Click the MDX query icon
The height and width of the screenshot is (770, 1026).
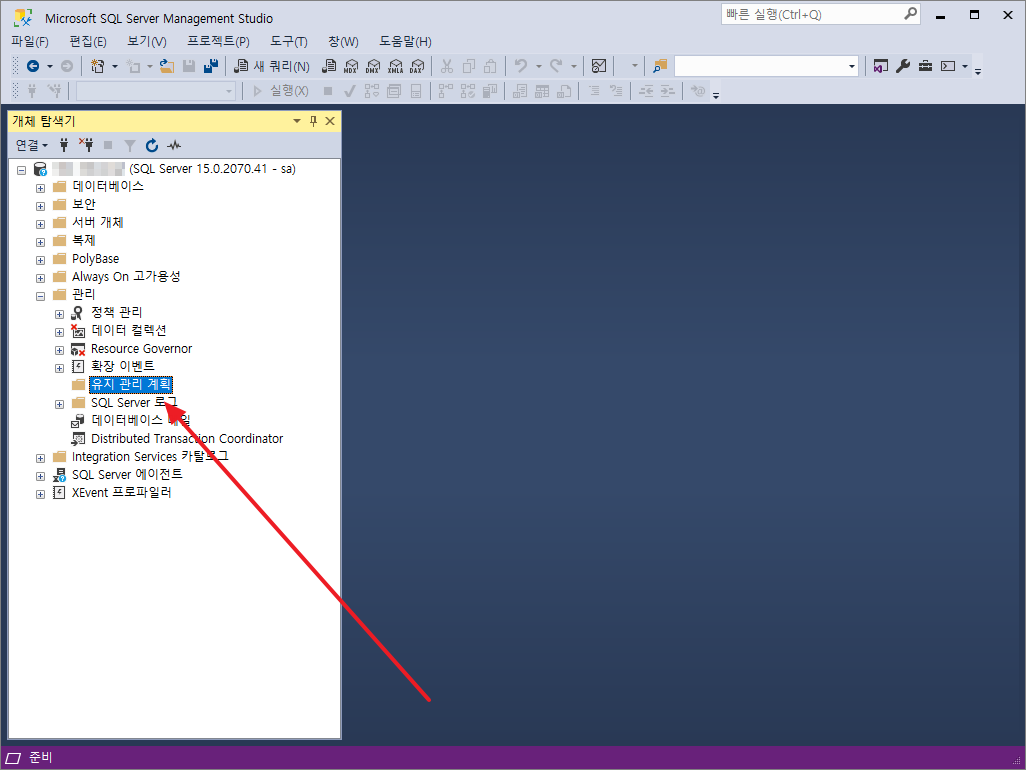point(351,66)
